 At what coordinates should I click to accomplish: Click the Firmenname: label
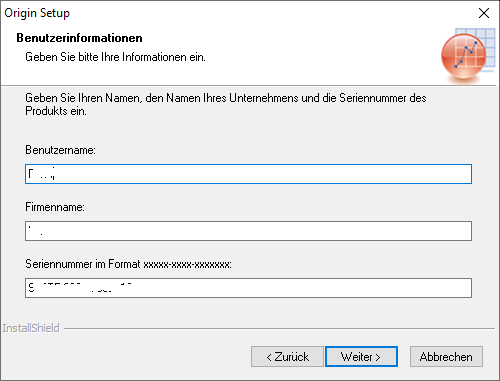(x=55, y=207)
